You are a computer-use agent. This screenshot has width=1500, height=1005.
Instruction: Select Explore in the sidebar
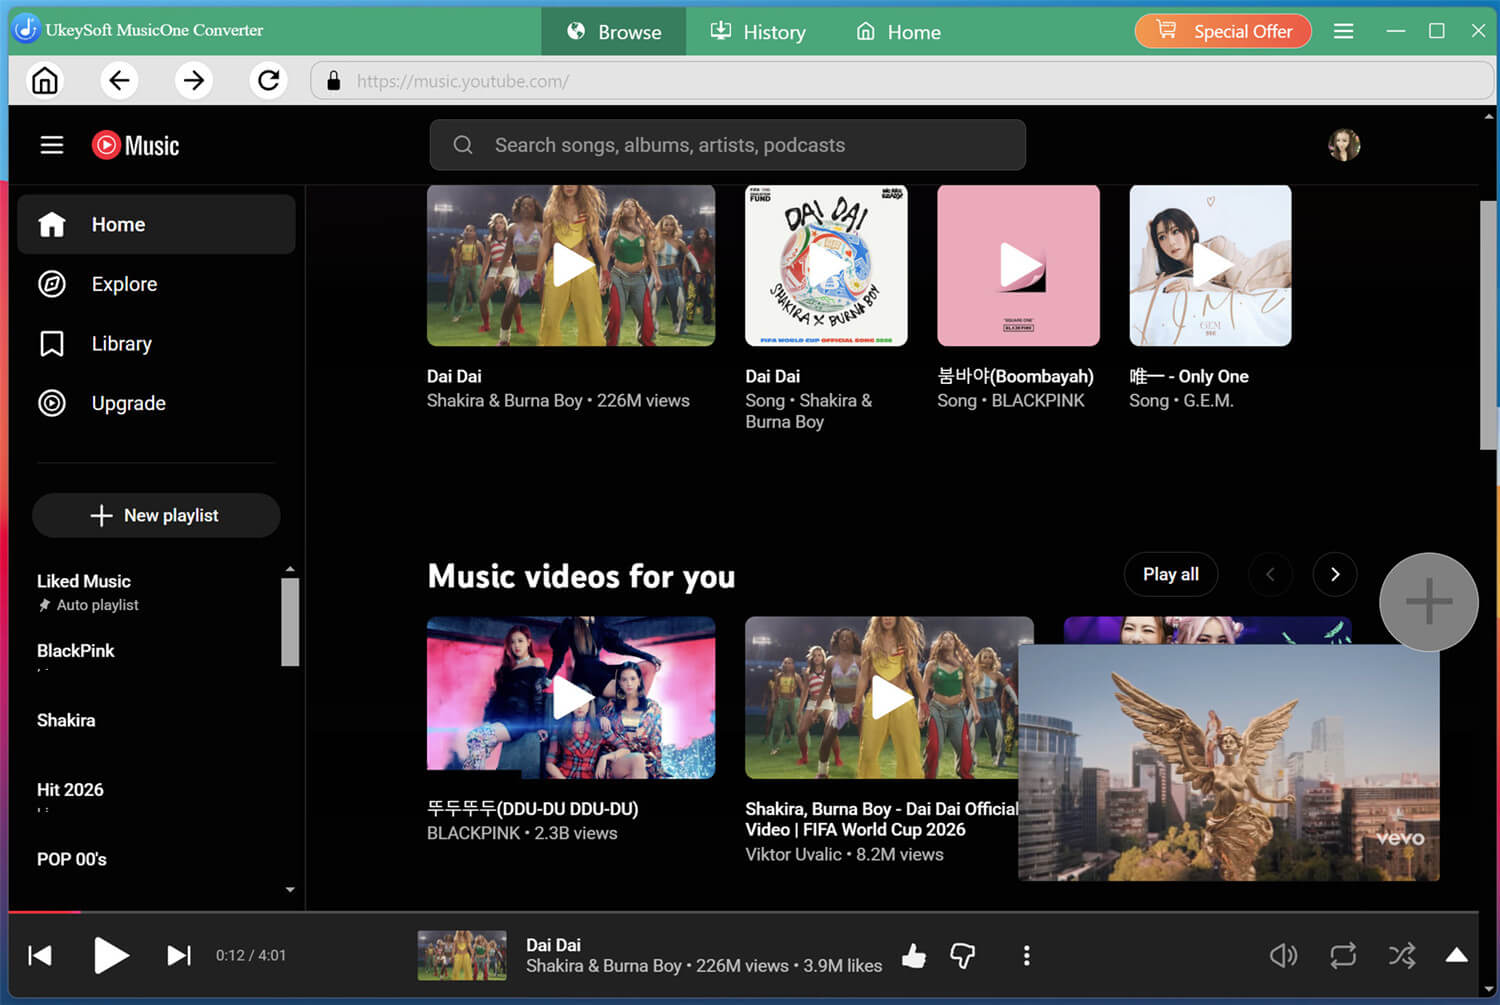[156, 284]
